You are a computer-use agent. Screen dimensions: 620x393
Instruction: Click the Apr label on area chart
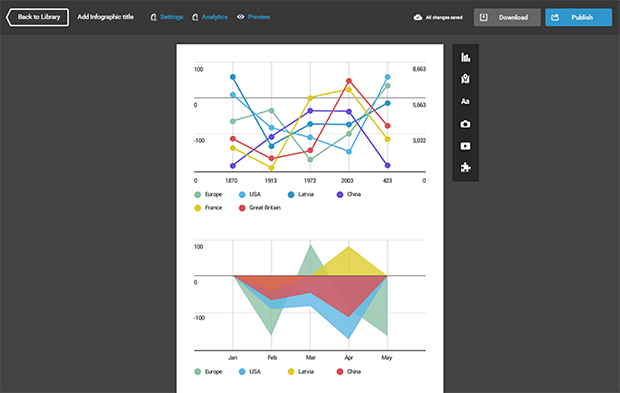[348, 358]
